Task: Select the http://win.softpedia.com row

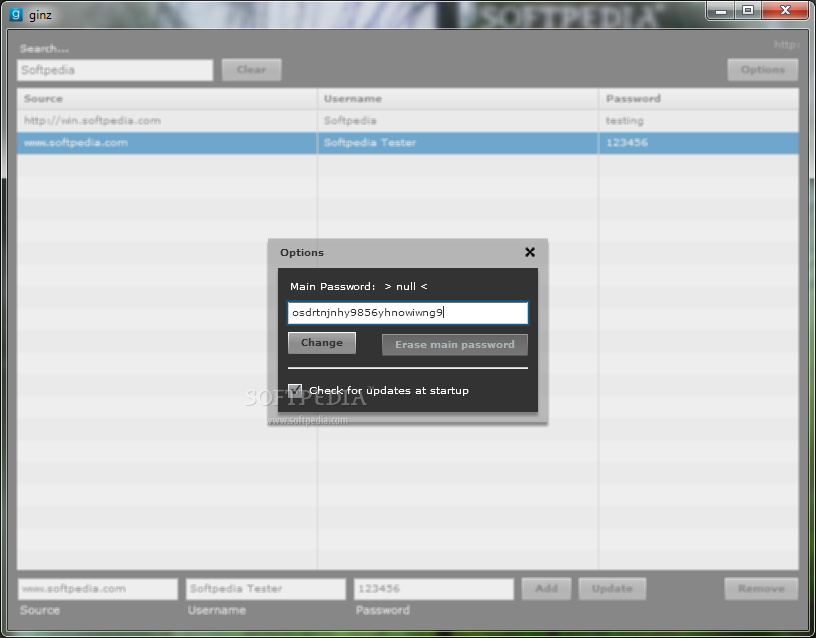Action: click(407, 121)
